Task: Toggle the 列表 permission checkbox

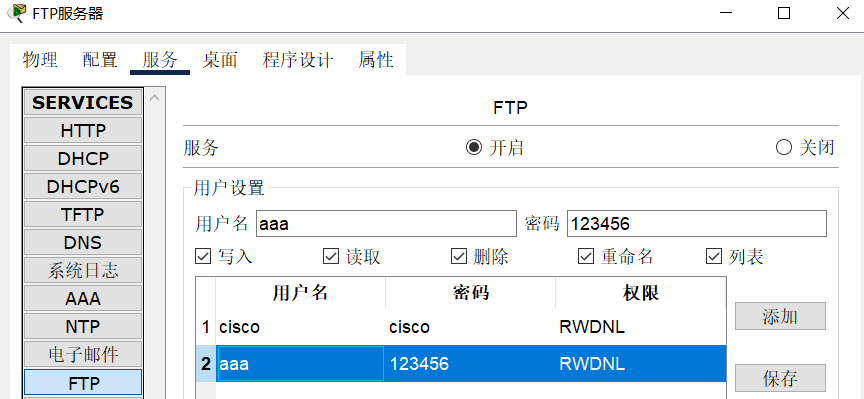Action: click(x=714, y=256)
